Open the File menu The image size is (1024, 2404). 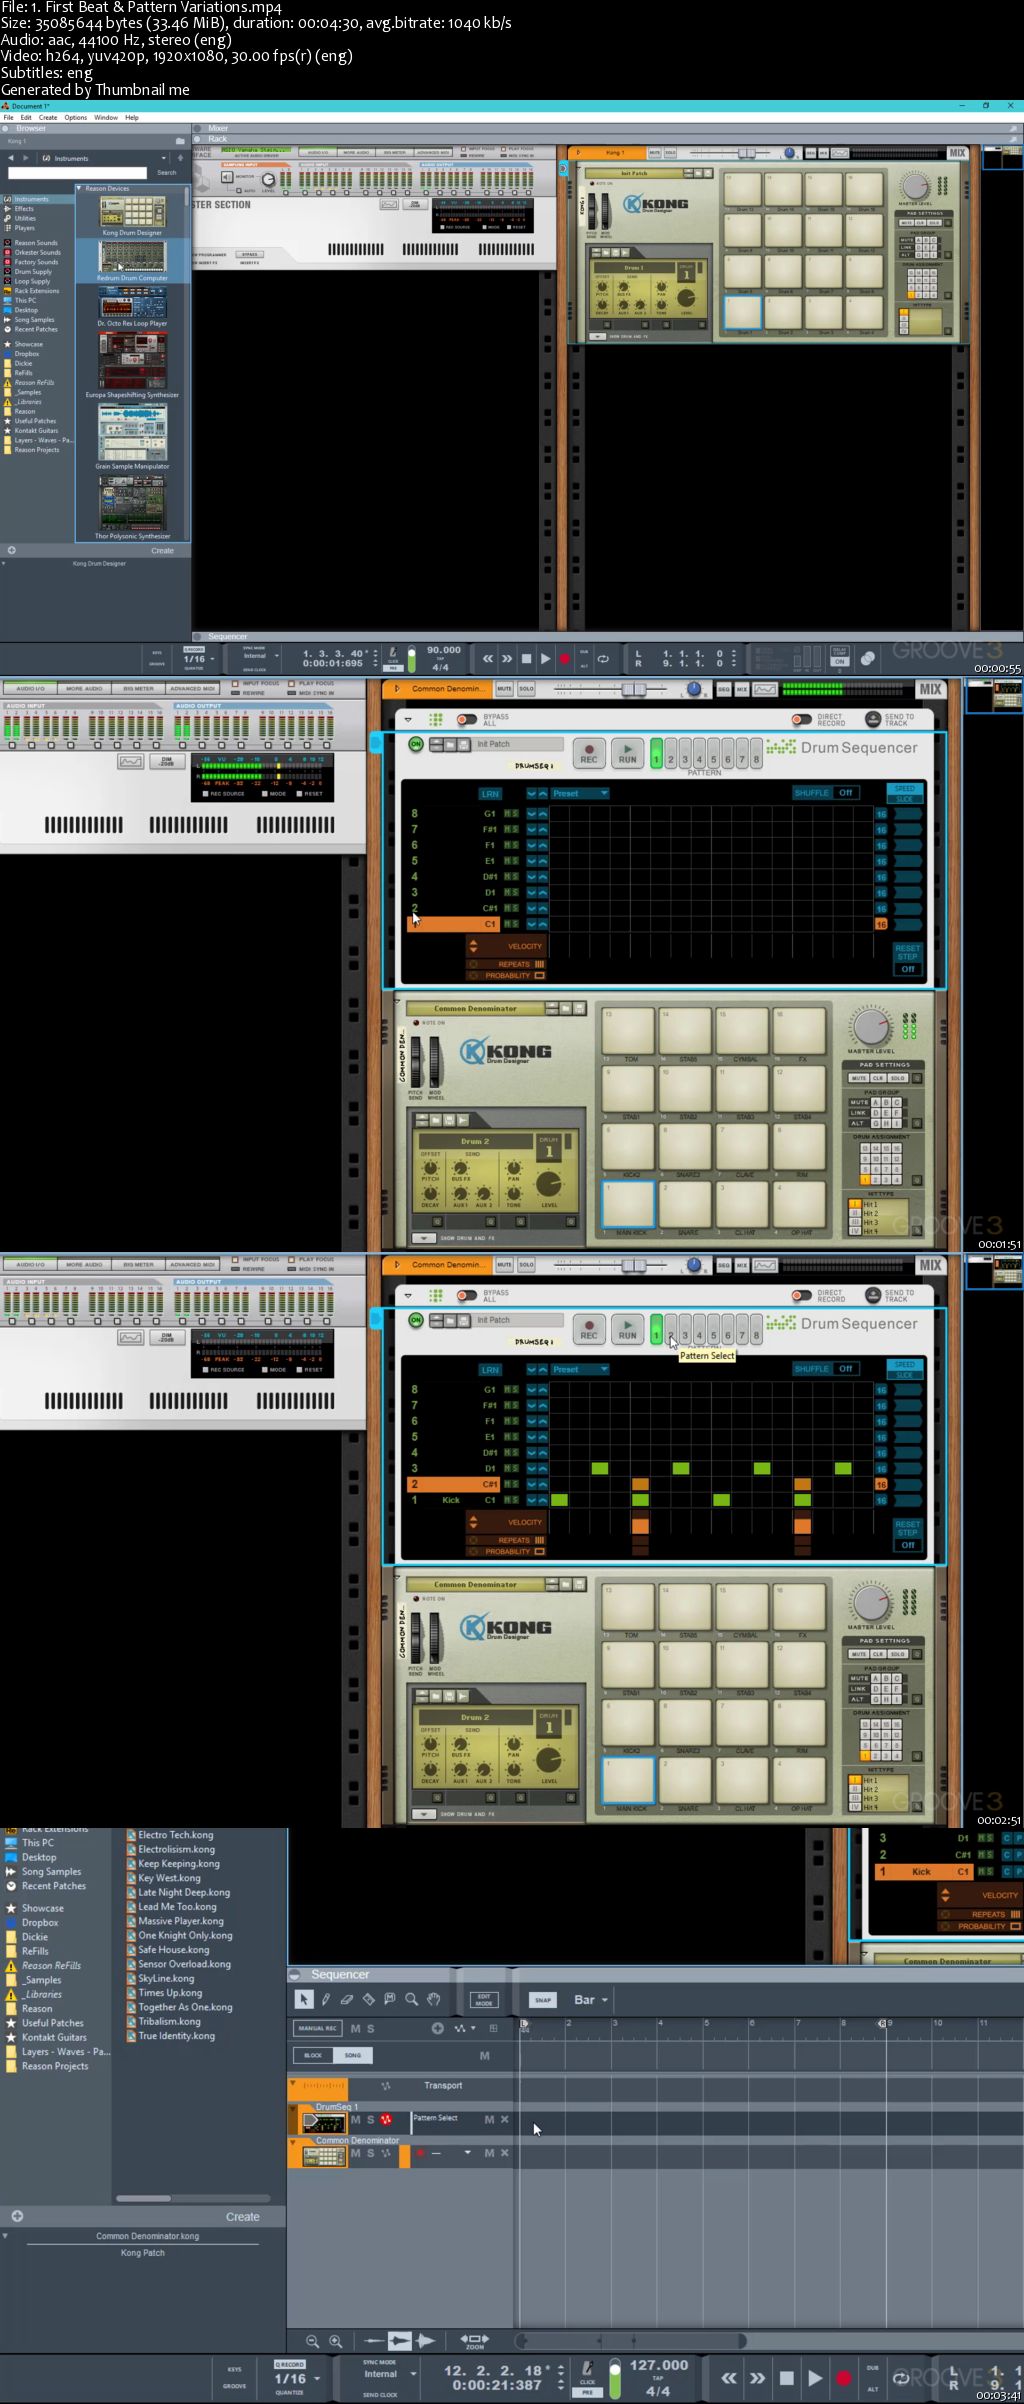click(x=8, y=118)
